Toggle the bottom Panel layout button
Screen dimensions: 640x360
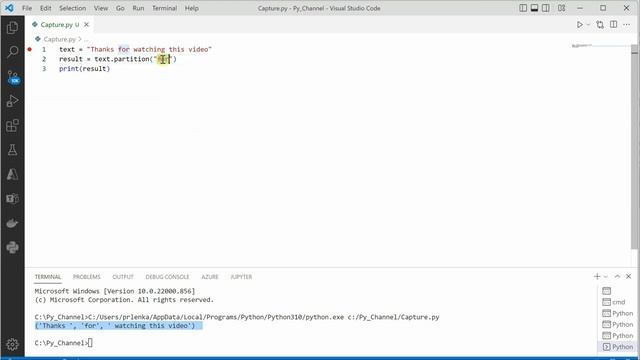tap(534, 8)
